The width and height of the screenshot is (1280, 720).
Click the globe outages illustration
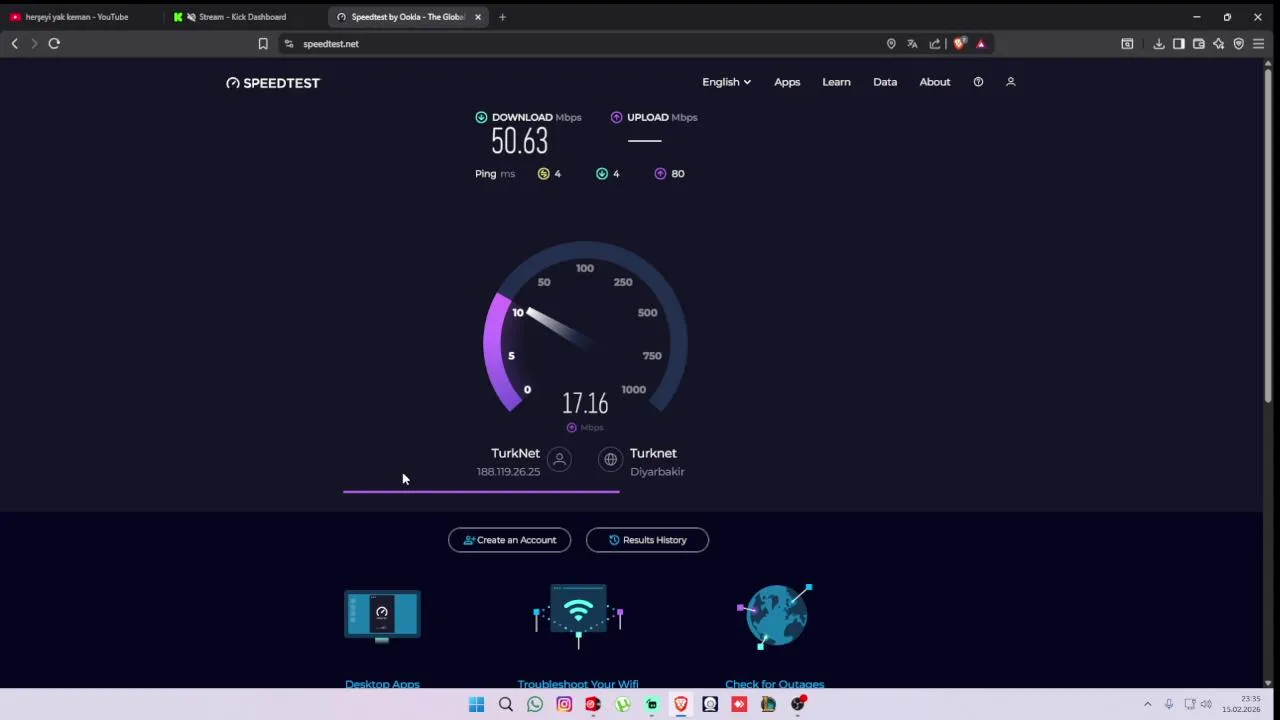click(x=775, y=615)
